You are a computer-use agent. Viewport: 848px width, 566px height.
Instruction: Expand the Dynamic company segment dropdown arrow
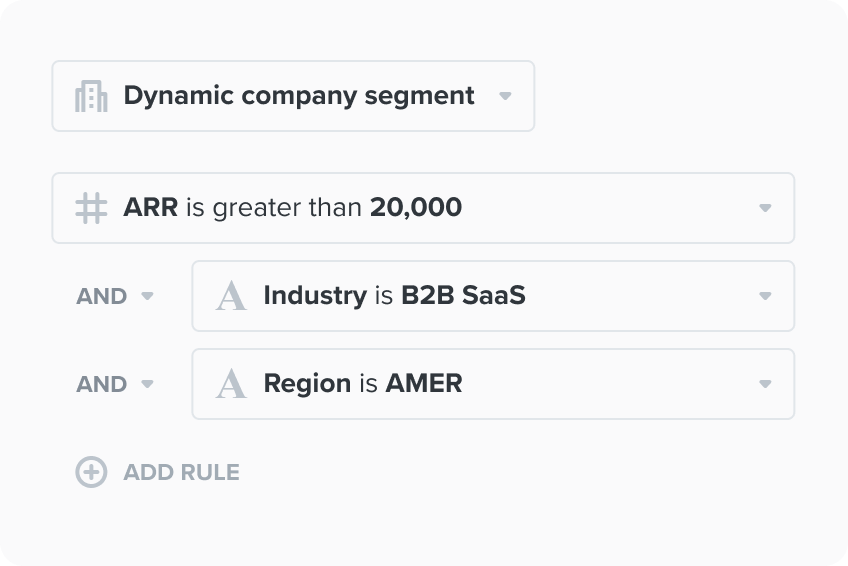pyautogui.click(x=505, y=96)
